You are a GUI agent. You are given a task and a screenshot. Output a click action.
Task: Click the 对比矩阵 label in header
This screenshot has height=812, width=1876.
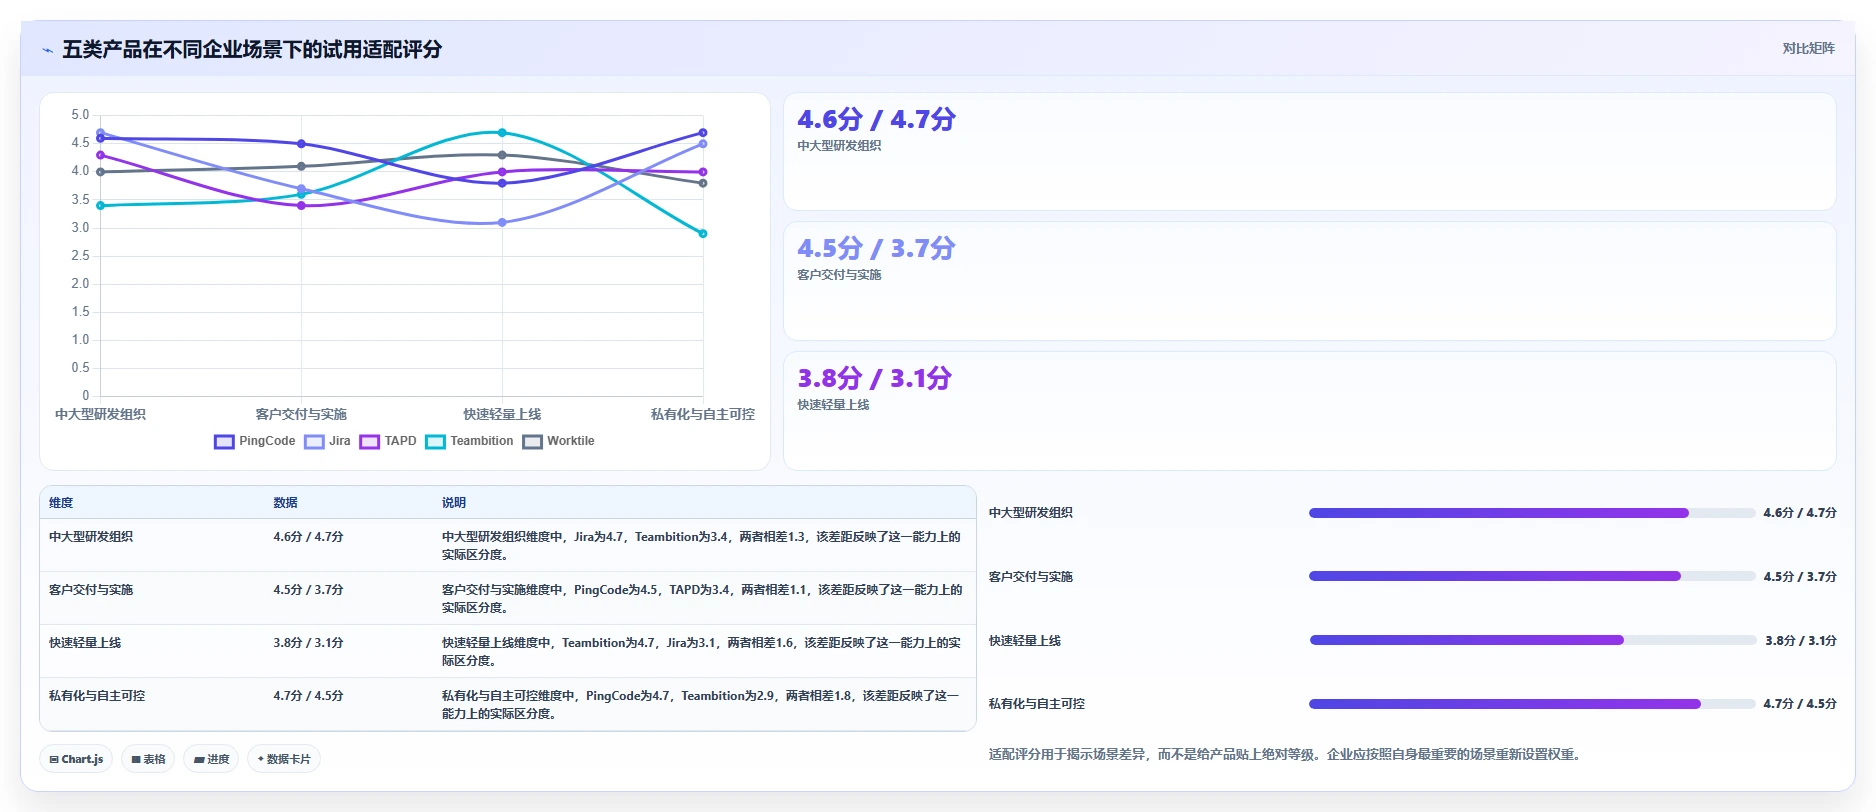click(1808, 48)
